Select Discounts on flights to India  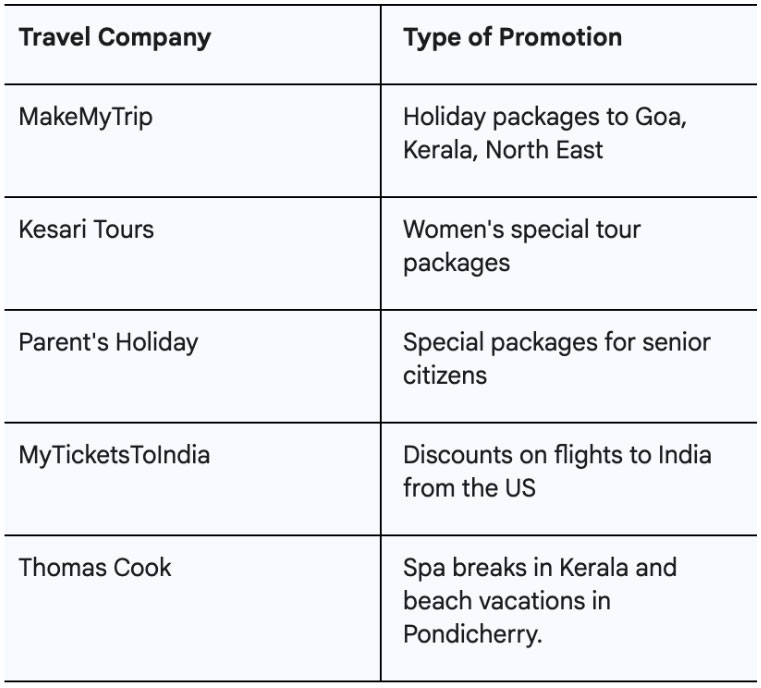coord(557,455)
